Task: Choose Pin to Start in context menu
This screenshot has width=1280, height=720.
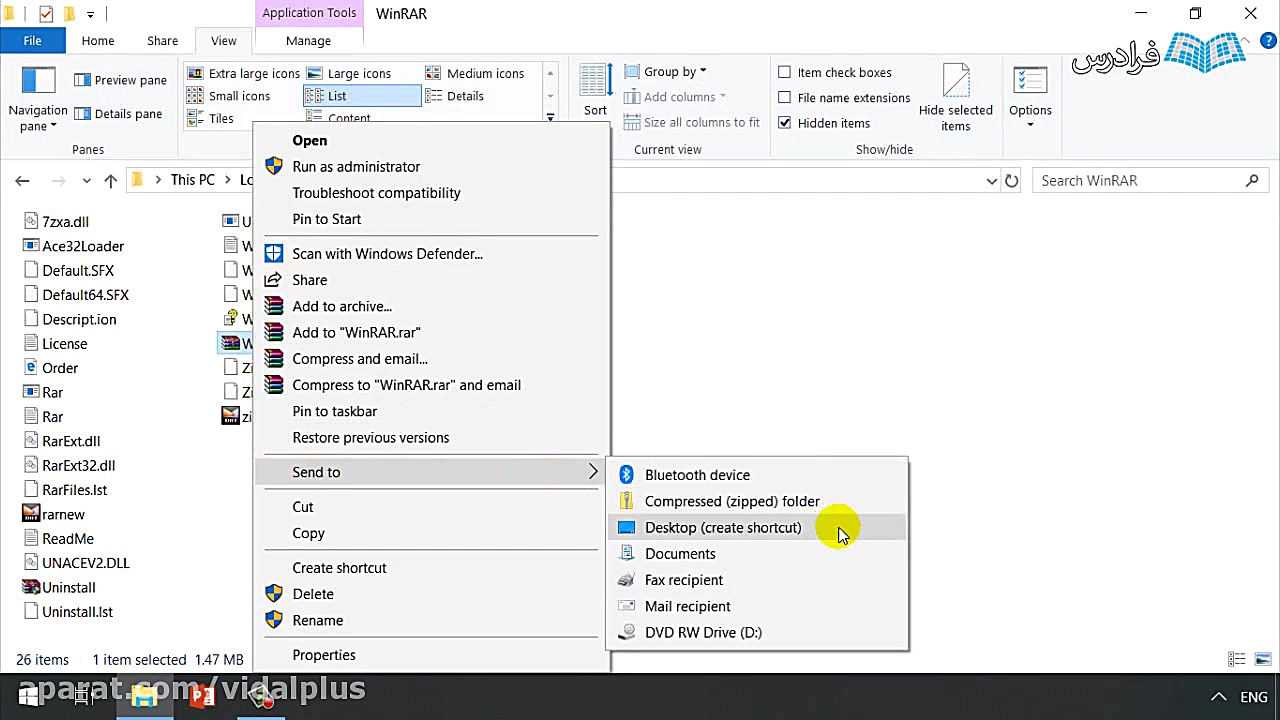Action: 327,219
